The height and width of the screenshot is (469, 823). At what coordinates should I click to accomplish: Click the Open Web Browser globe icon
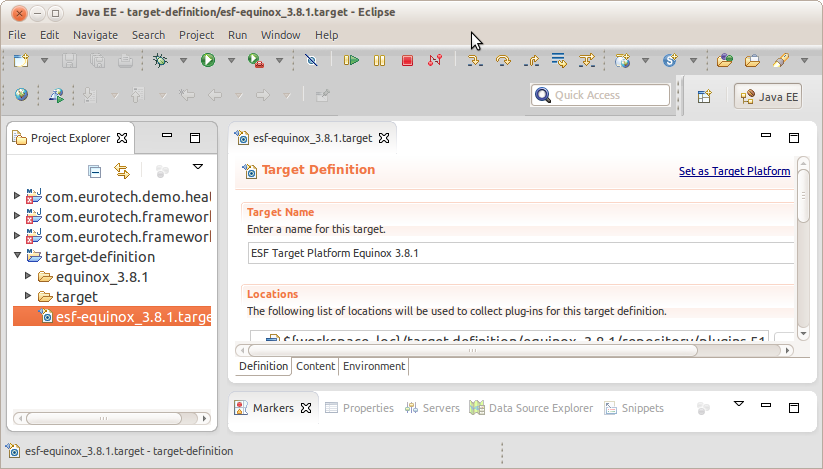point(22,95)
